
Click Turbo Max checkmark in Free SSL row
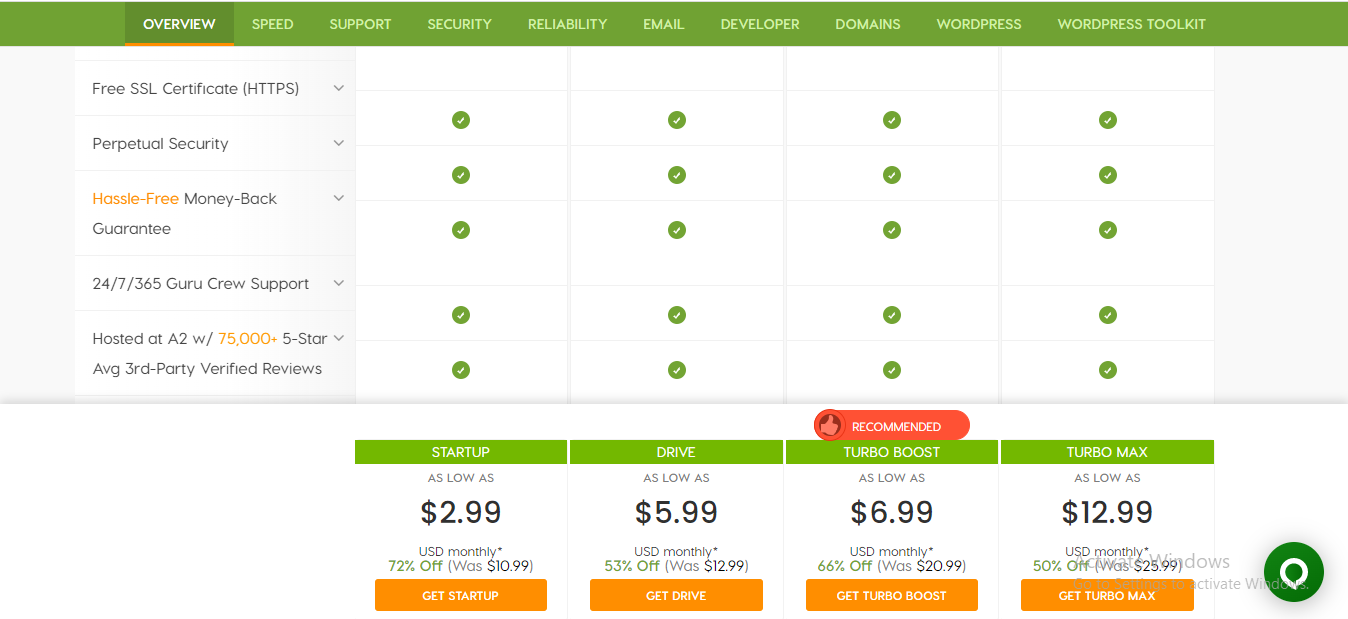coord(1107,120)
